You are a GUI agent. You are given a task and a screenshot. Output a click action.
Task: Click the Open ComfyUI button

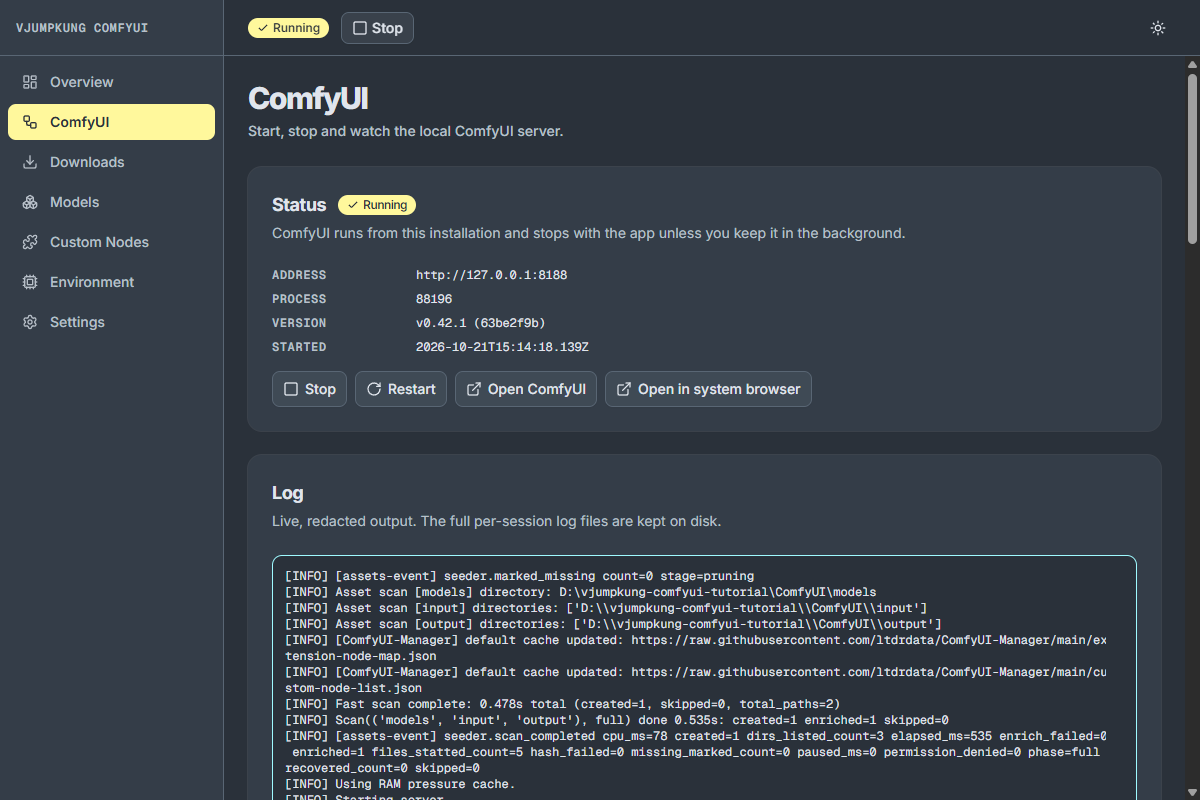526,389
